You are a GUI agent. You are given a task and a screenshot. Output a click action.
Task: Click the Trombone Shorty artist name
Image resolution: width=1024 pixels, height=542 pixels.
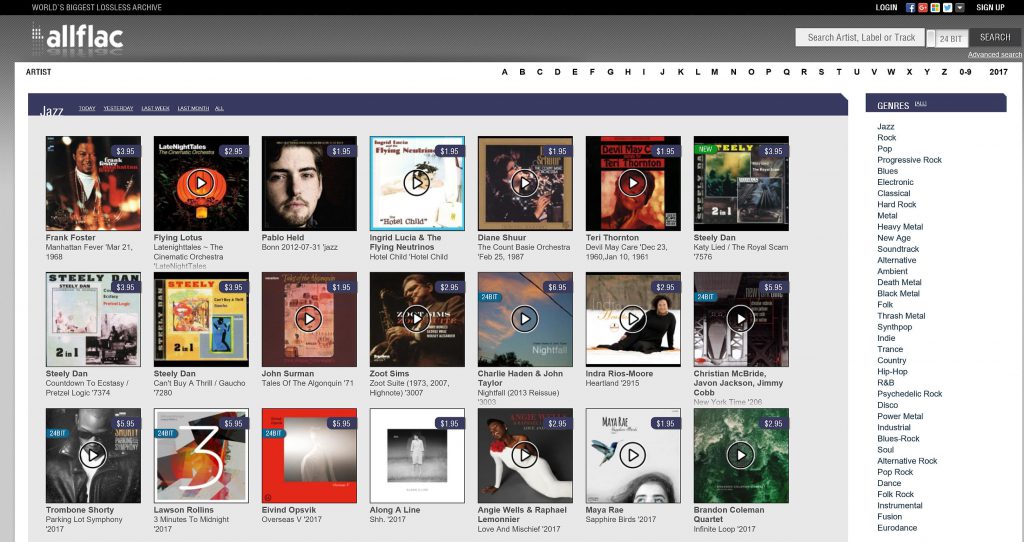click(x=80, y=510)
